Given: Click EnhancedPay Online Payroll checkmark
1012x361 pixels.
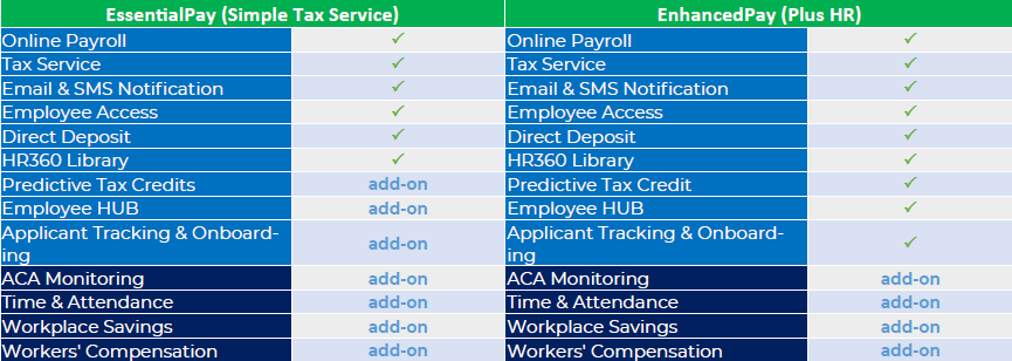Looking at the screenshot, I should (910, 39).
